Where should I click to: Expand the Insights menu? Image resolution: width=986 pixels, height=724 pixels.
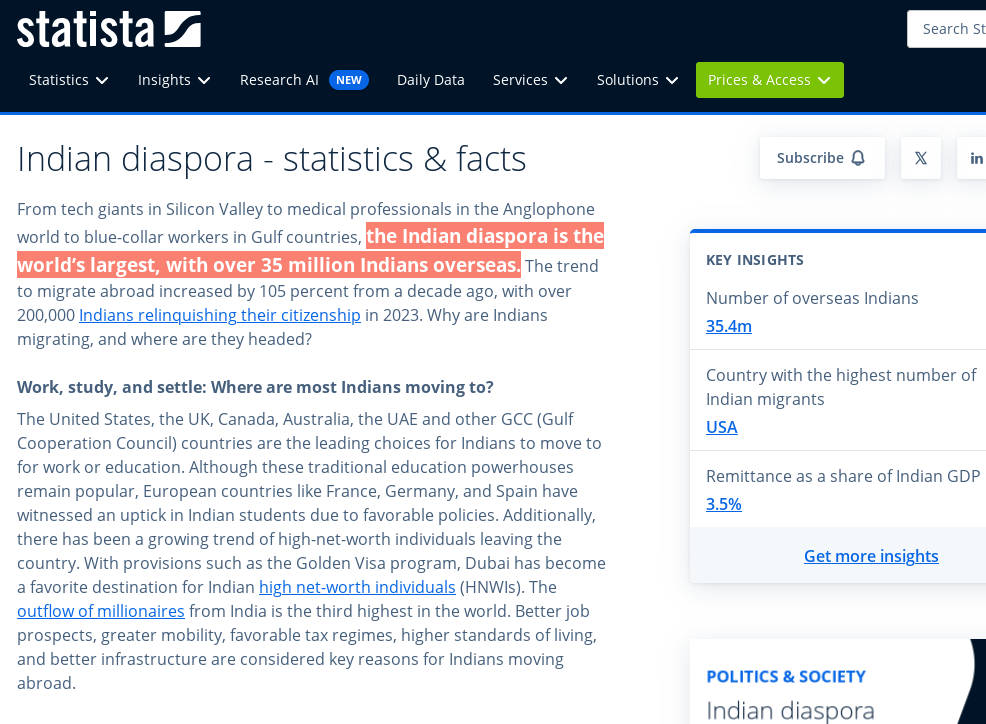[x=174, y=80]
